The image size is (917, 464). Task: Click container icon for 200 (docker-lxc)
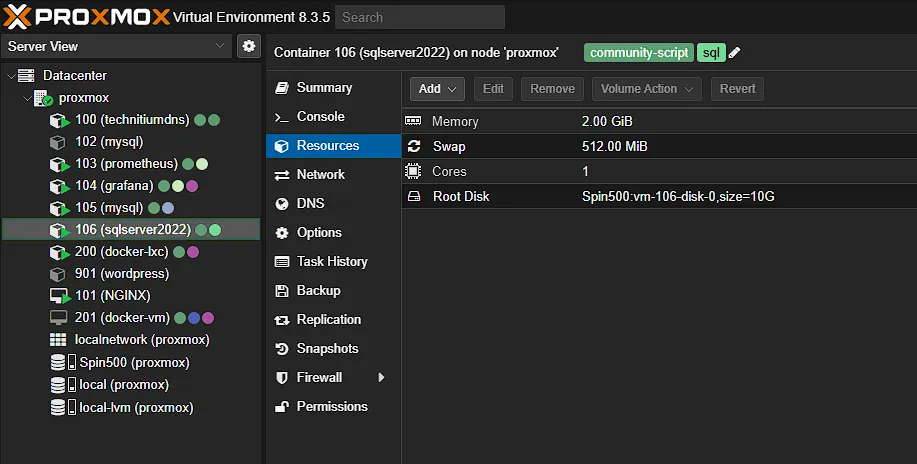pyautogui.click(x=60, y=252)
